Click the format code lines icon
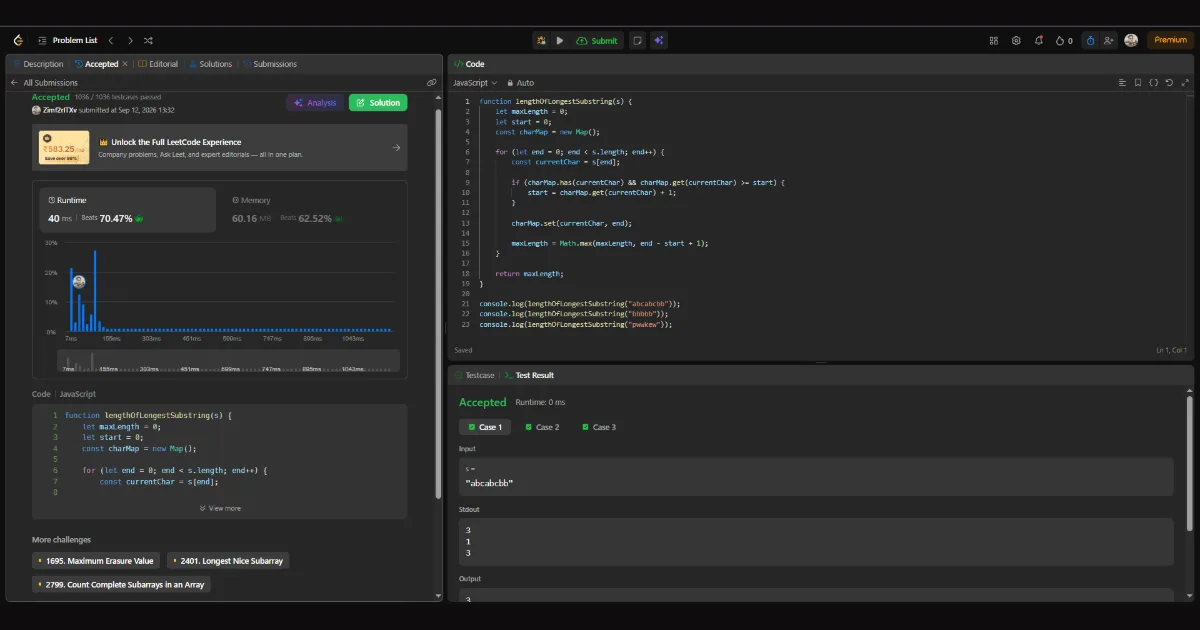This screenshot has height=630, width=1200. point(1122,83)
